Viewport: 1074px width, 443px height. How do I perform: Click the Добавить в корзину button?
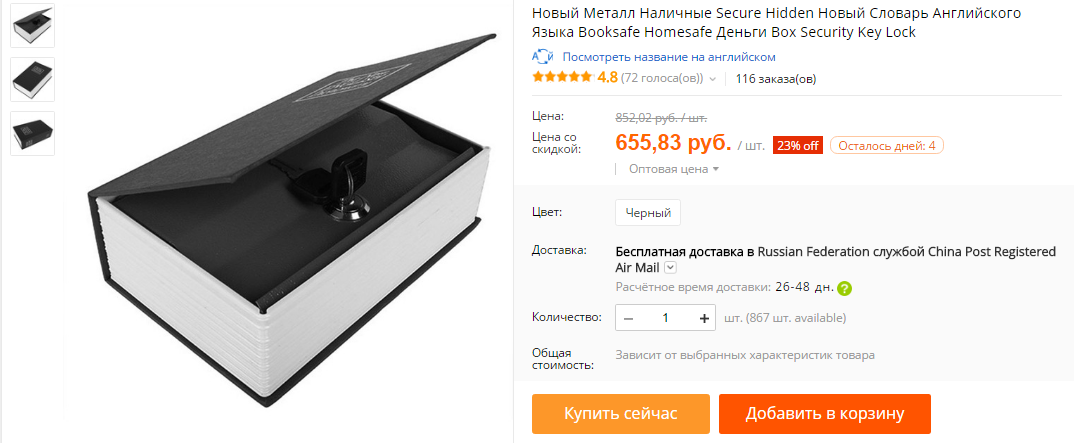[825, 414]
